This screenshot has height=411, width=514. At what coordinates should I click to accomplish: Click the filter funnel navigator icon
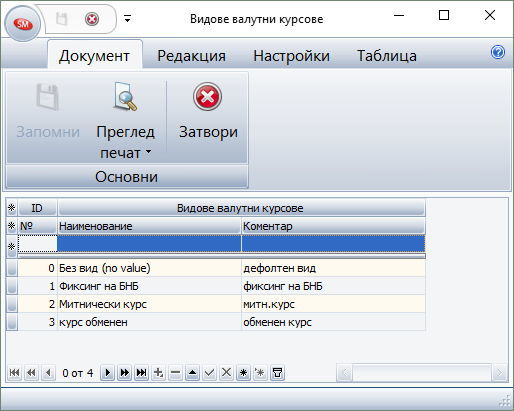[x=277, y=372]
